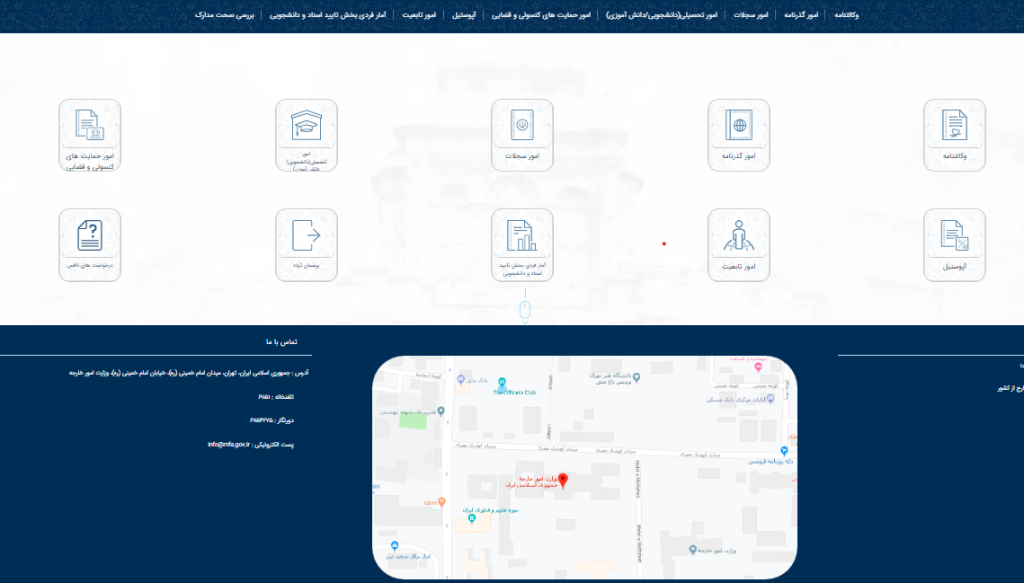The image size is (1024, 583).
Task: Open the statistics chart icon tile
Action: 522,239
